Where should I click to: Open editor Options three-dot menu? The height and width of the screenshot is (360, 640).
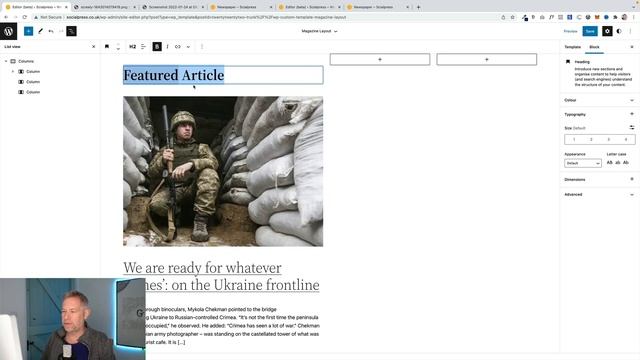tap(631, 31)
